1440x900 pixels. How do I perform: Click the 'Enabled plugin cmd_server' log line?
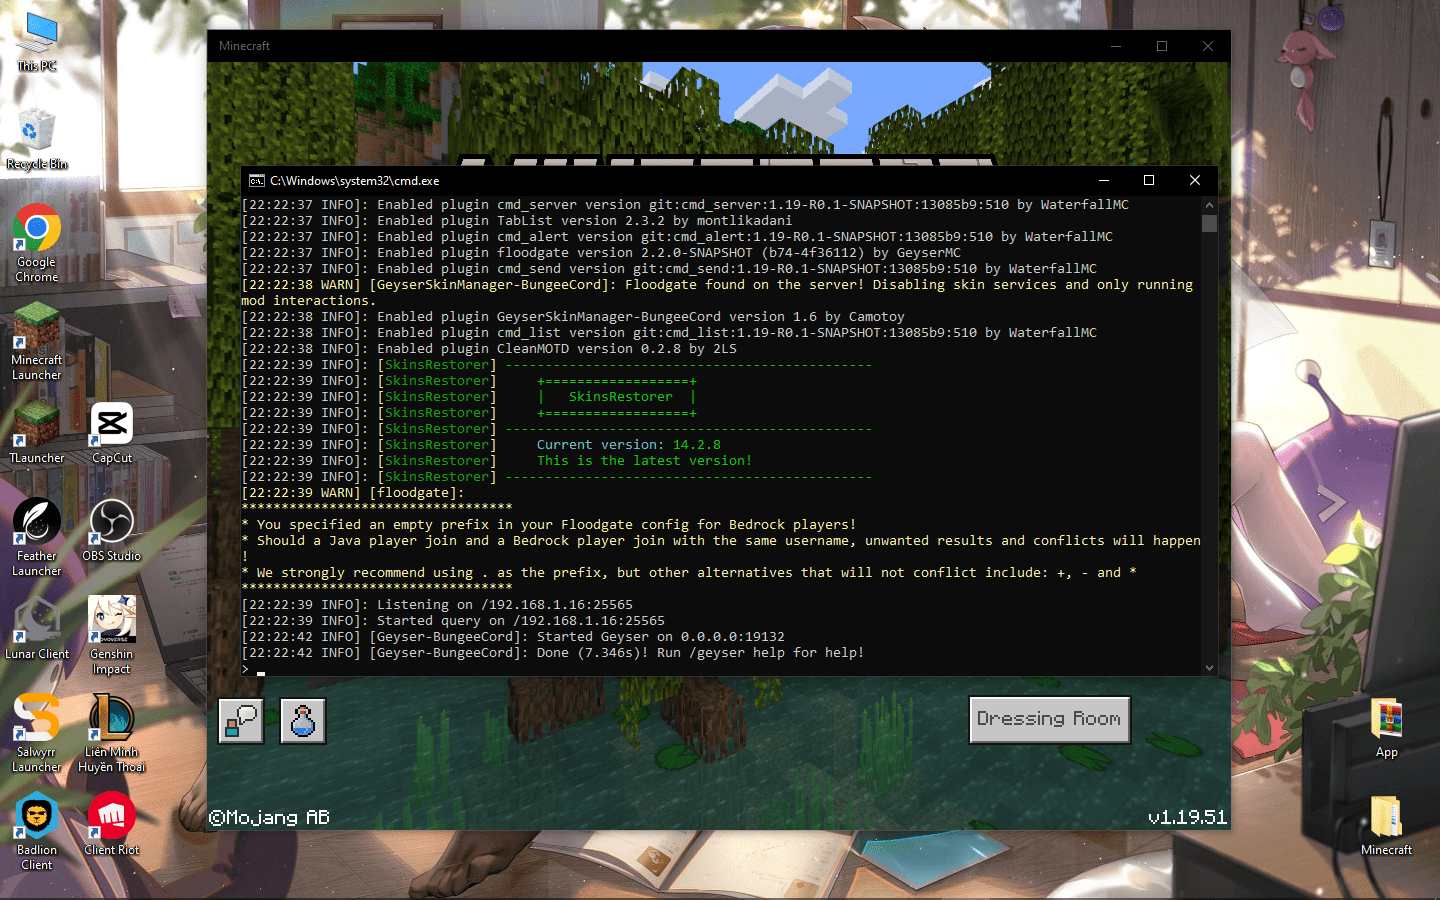pos(685,205)
